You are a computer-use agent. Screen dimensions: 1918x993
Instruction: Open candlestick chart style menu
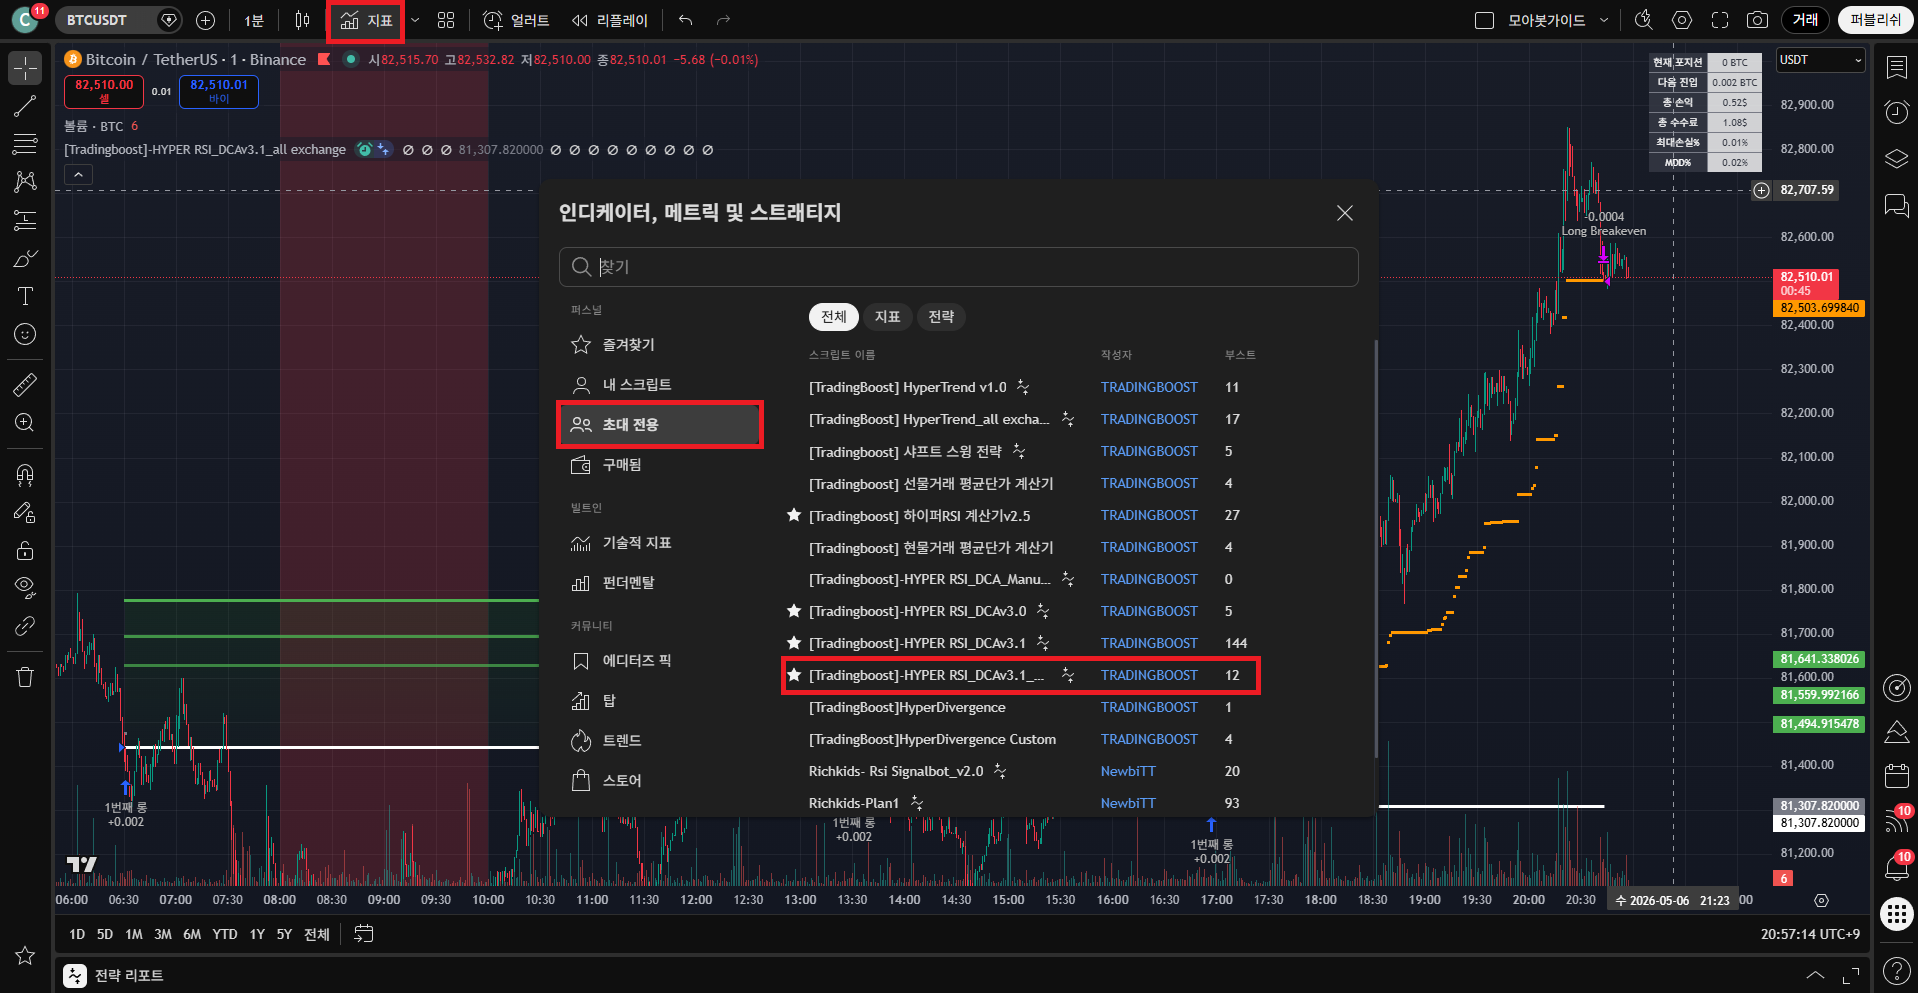pos(302,20)
